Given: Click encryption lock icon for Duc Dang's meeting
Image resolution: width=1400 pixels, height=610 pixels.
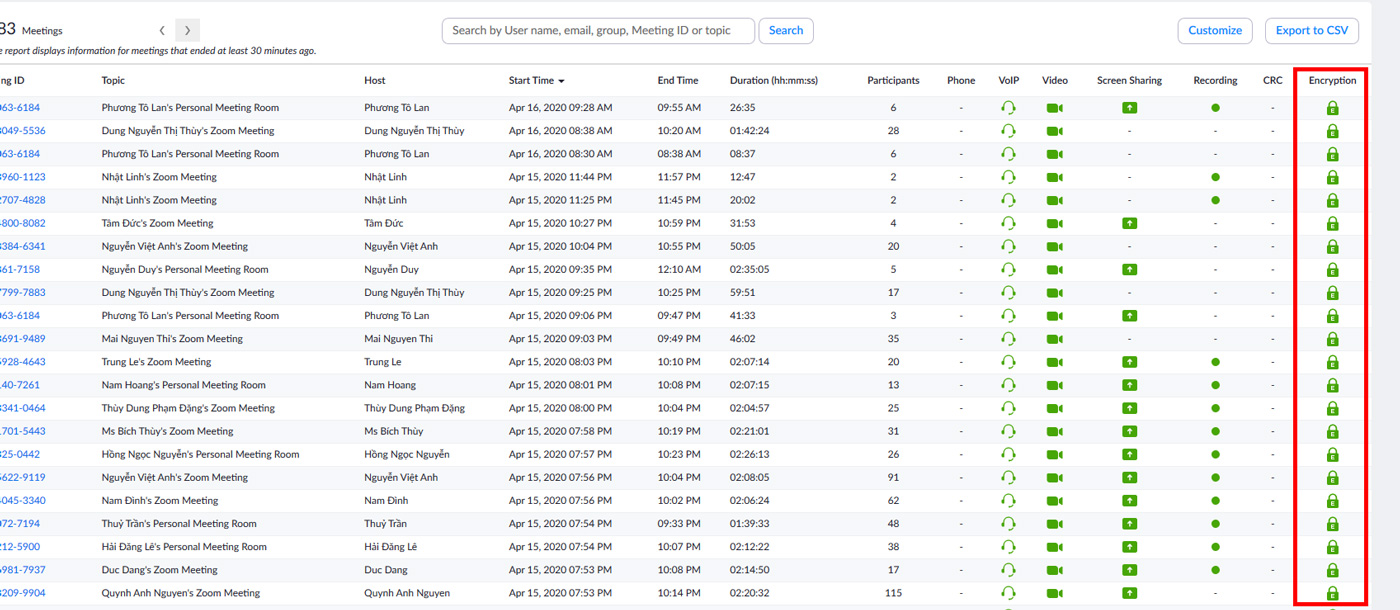Looking at the screenshot, I should [x=1332, y=570].
